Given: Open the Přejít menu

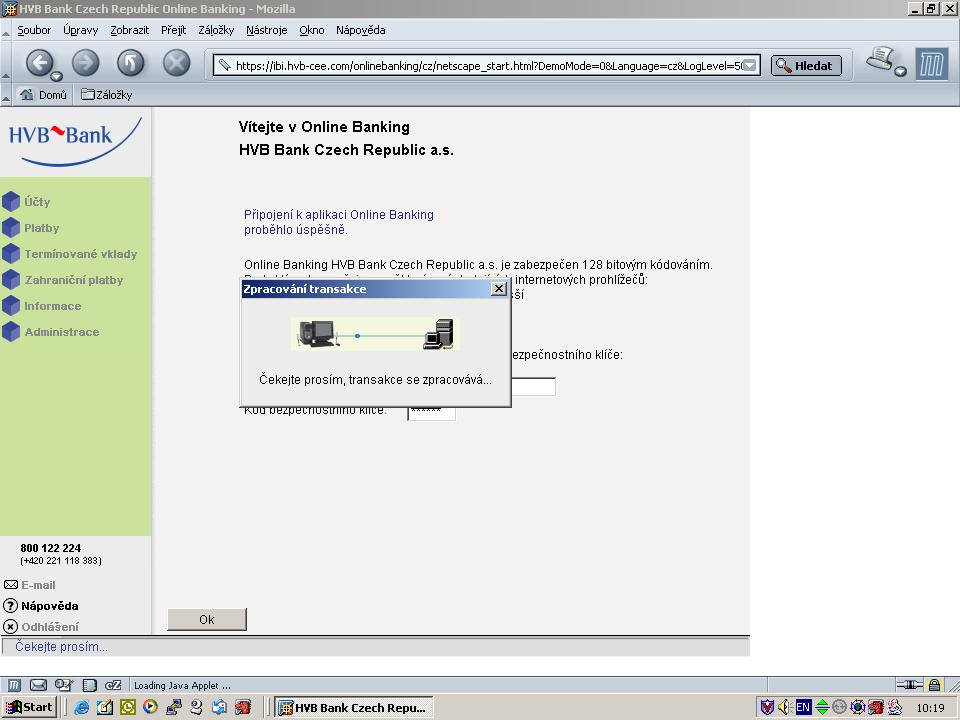Looking at the screenshot, I should point(173,30).
